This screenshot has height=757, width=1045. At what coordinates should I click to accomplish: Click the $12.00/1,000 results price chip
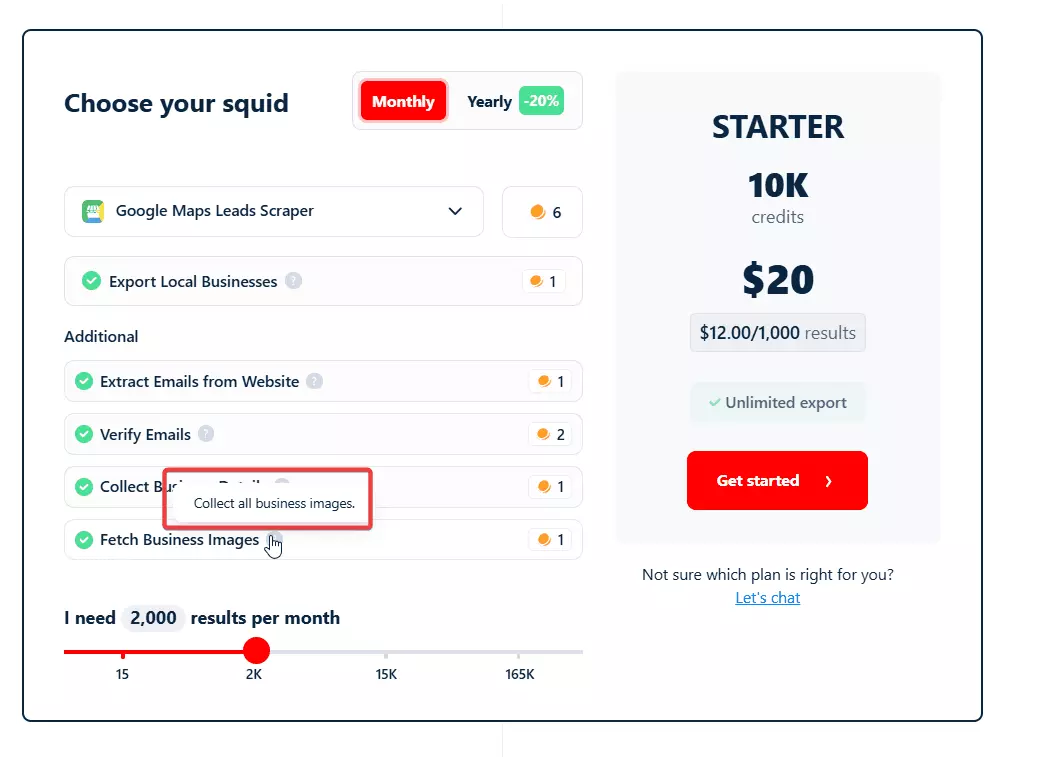tap(777, 332)
